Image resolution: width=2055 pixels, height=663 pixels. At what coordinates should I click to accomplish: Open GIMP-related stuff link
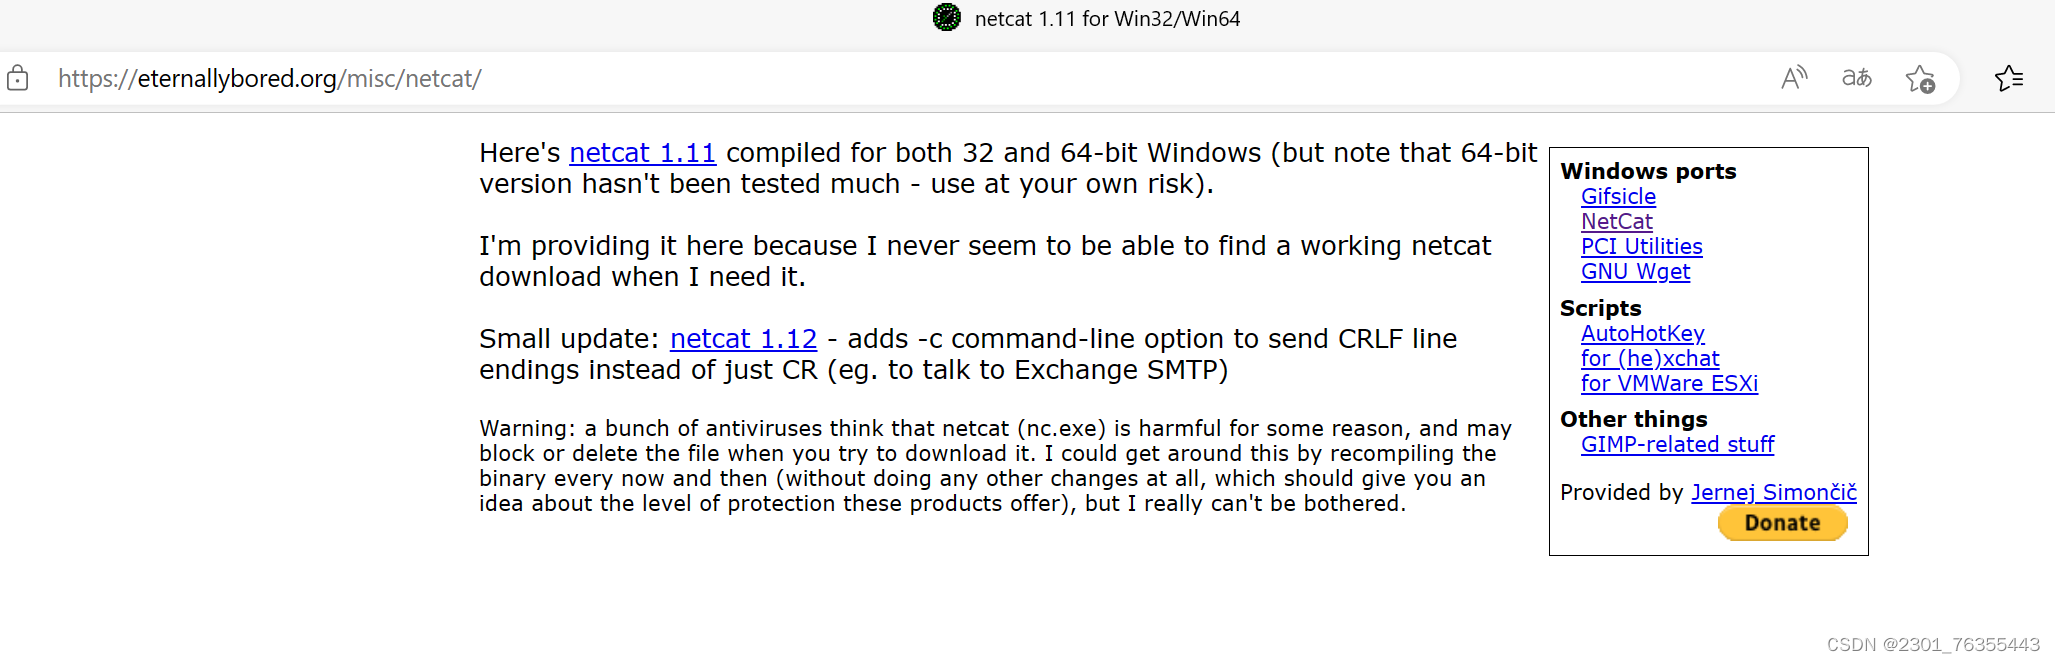click(1677, 445)
